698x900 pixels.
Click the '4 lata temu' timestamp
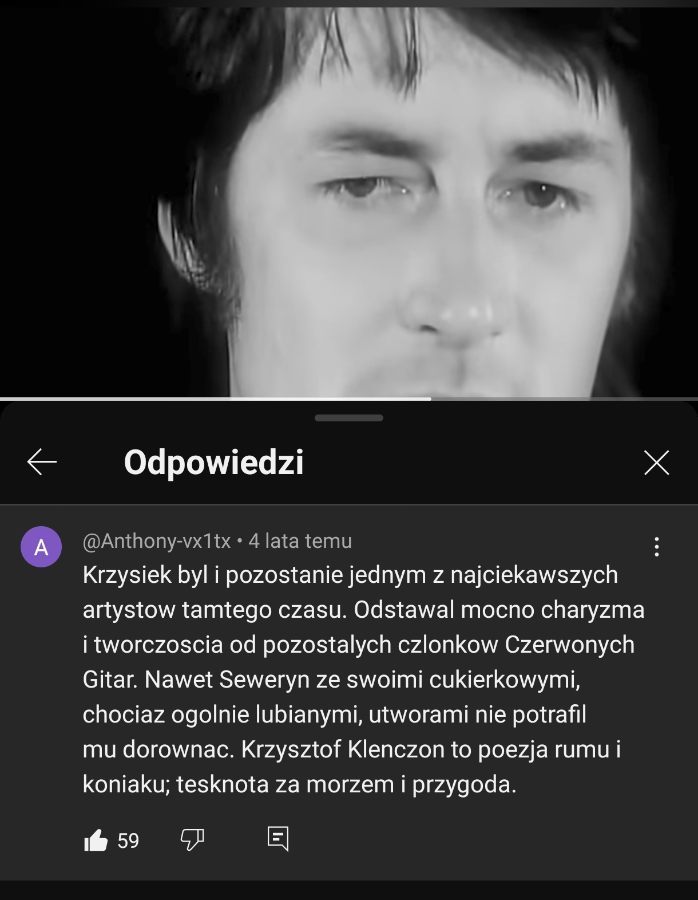(300, 541)
